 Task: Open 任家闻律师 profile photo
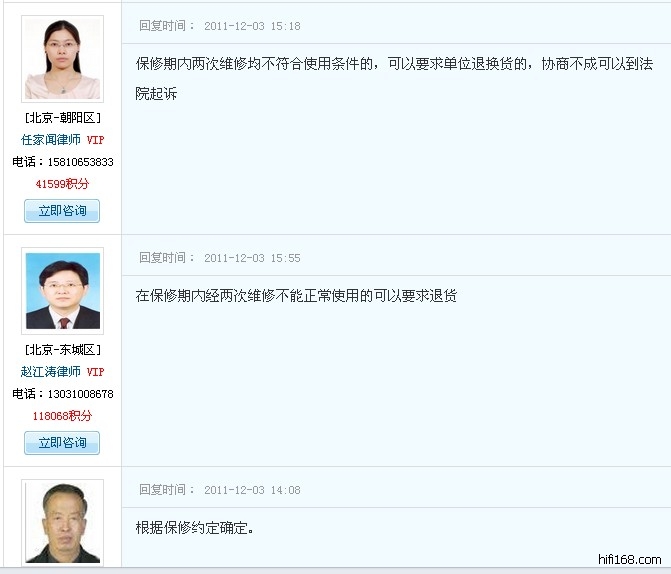(62, 59)
